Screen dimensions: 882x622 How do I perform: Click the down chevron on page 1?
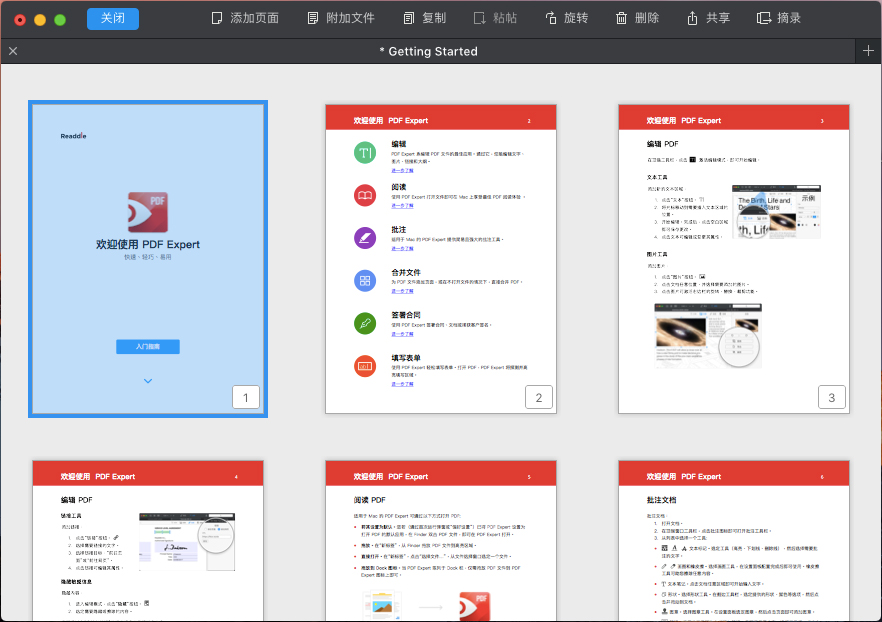pyautogui.click(x=148, y=381)
